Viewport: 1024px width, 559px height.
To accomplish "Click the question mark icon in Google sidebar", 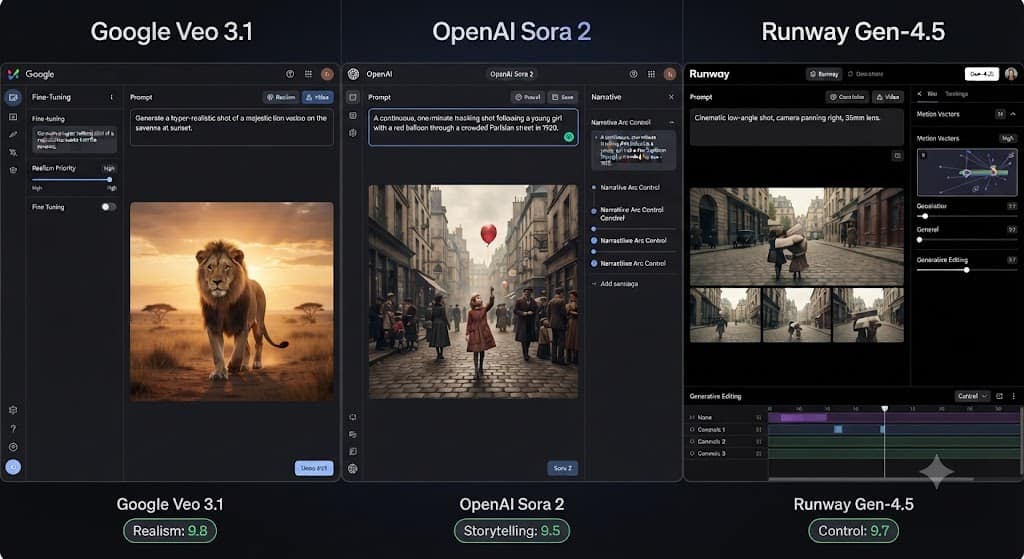I will point(13,428).
